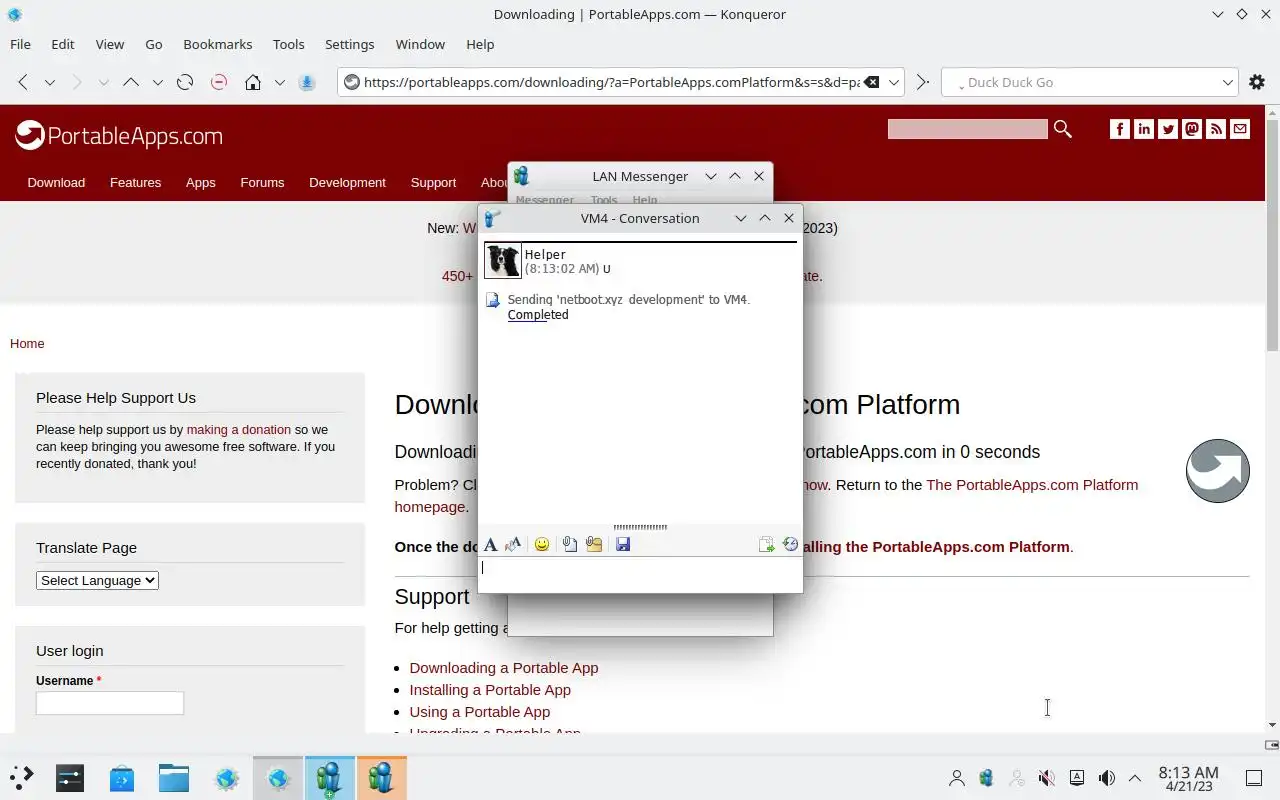Open the forward history dropdown arrow
The height and width of the screenshot is (800, 1280).
(x=104, y=82)
